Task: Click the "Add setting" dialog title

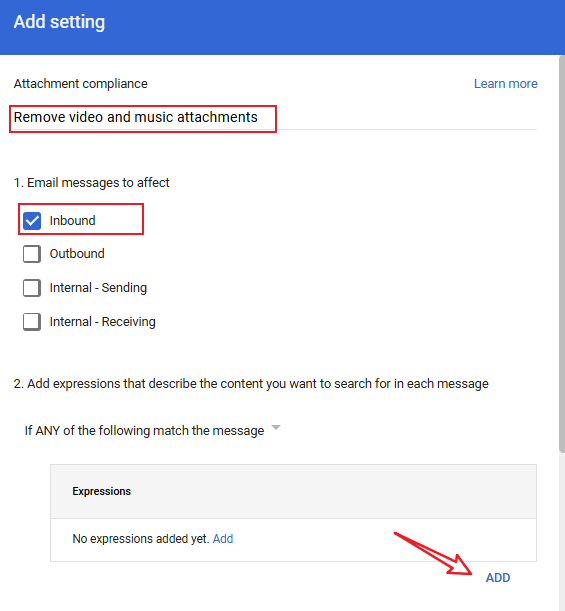Action: (59, 22)
